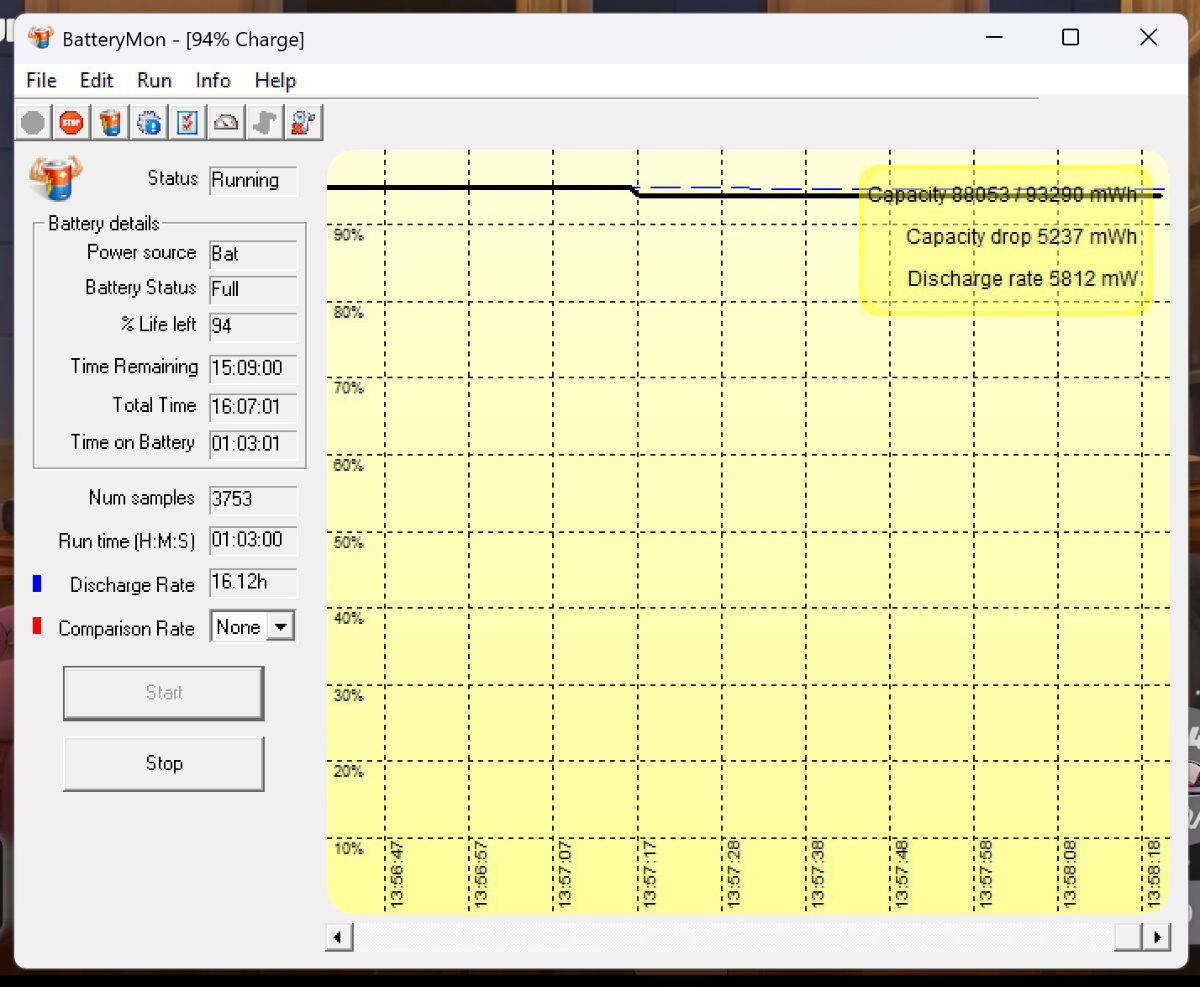Click the 10% axis label on chart

[349, 849]
